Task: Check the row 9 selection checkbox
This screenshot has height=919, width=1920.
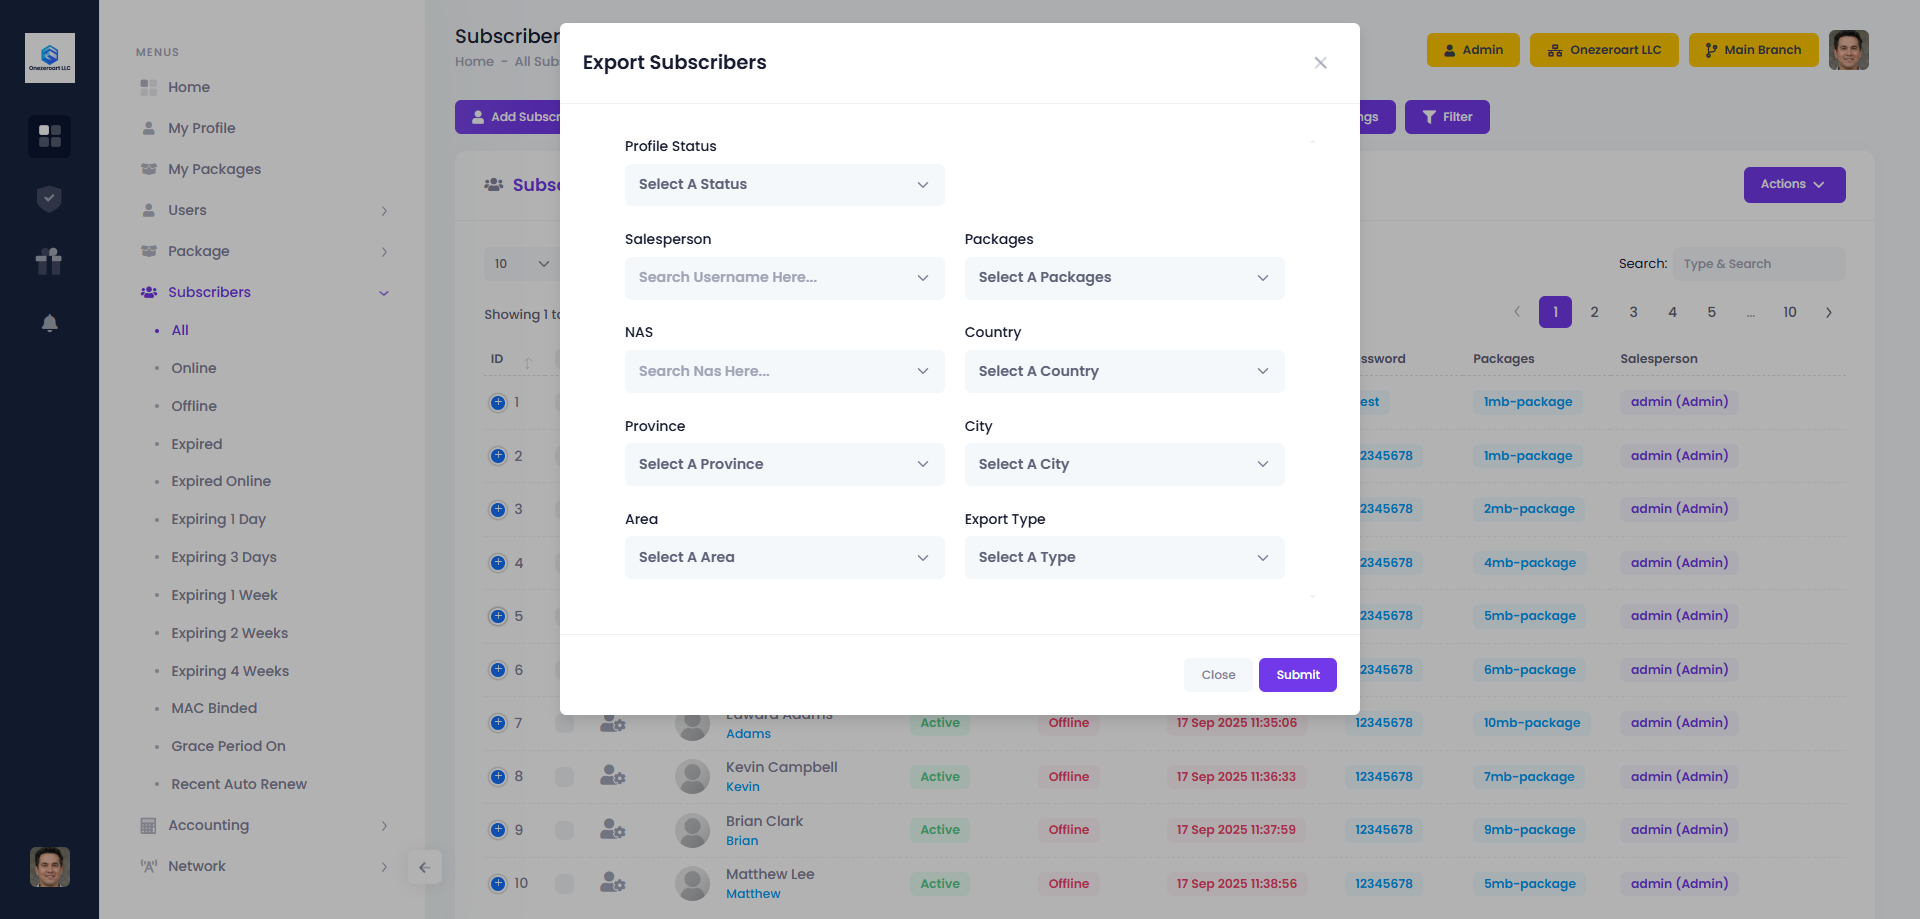Action: tap(565, 830)
